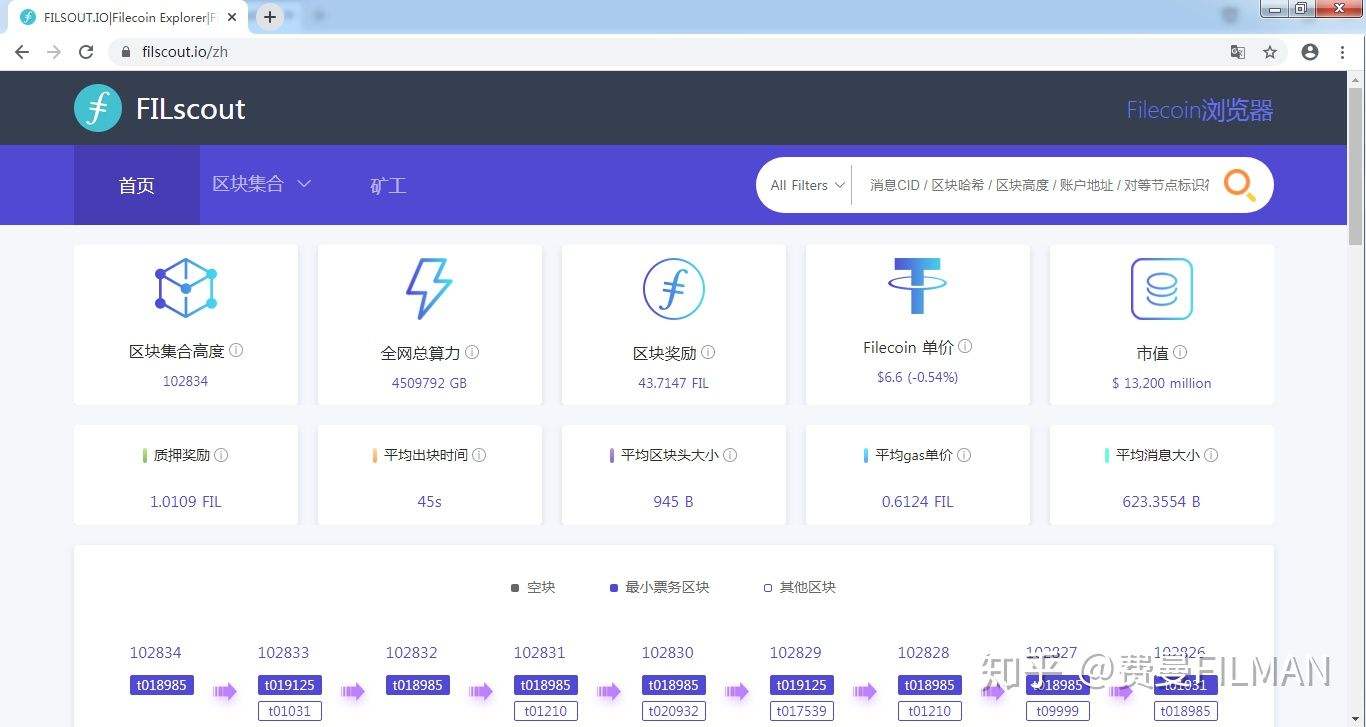The image size is (1366, 727).
Task: Expand the All Filters dropdown
Action: [x=808, y=185]
